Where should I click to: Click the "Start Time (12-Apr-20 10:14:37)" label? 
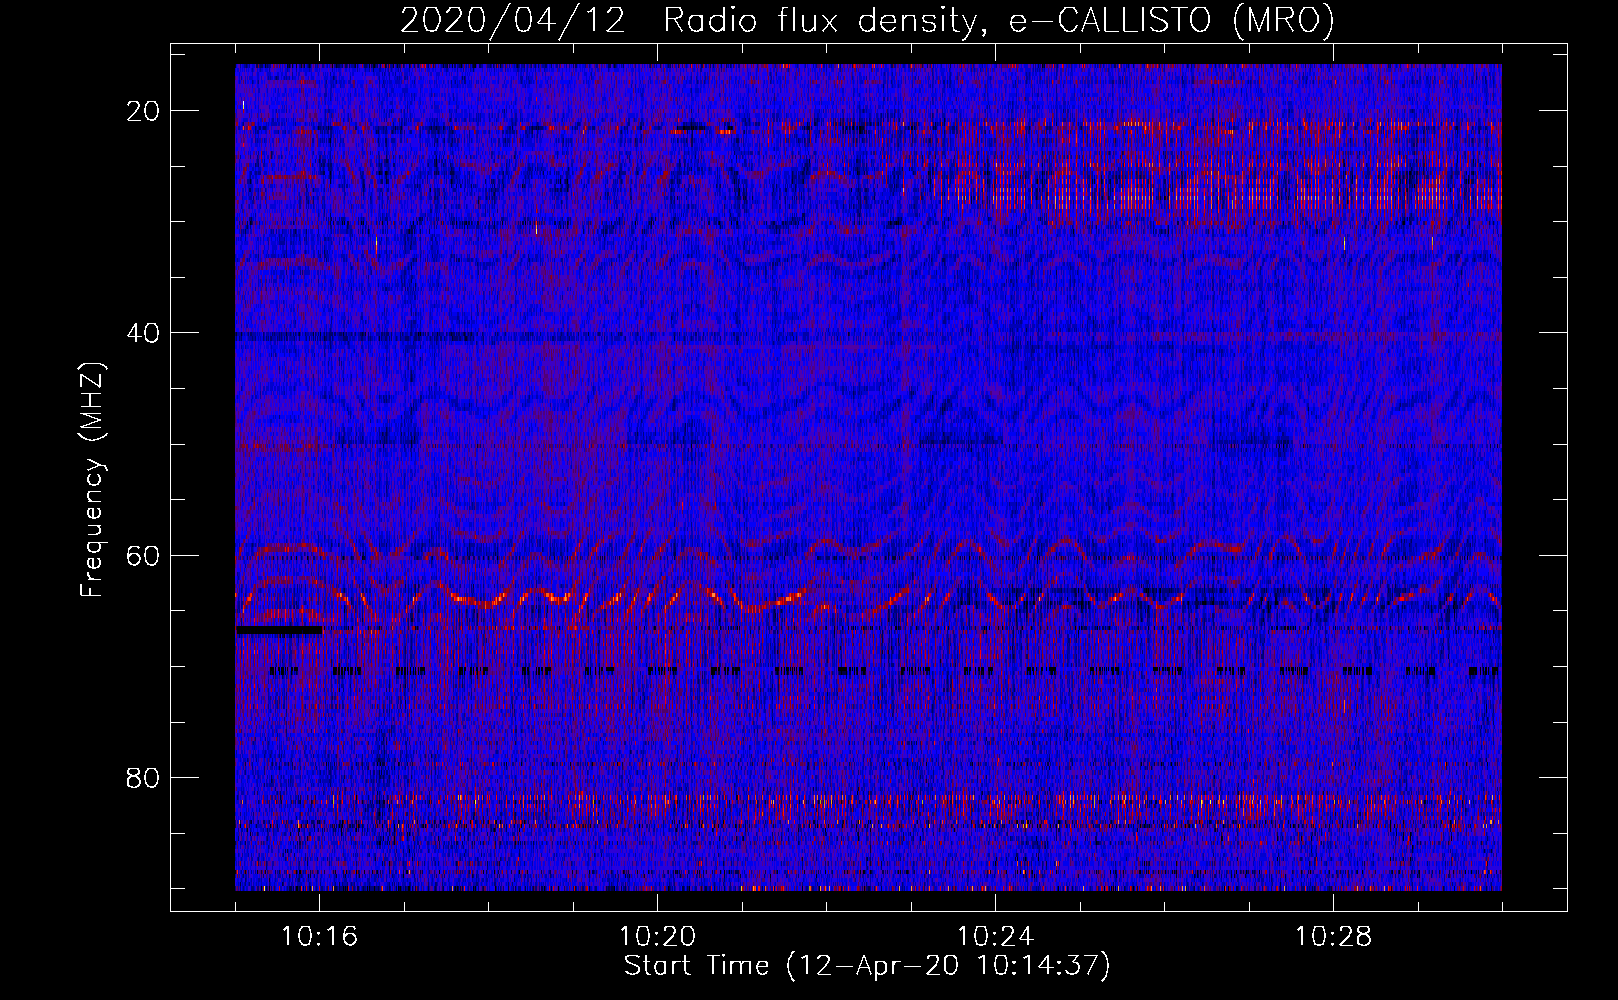point(867,966)
